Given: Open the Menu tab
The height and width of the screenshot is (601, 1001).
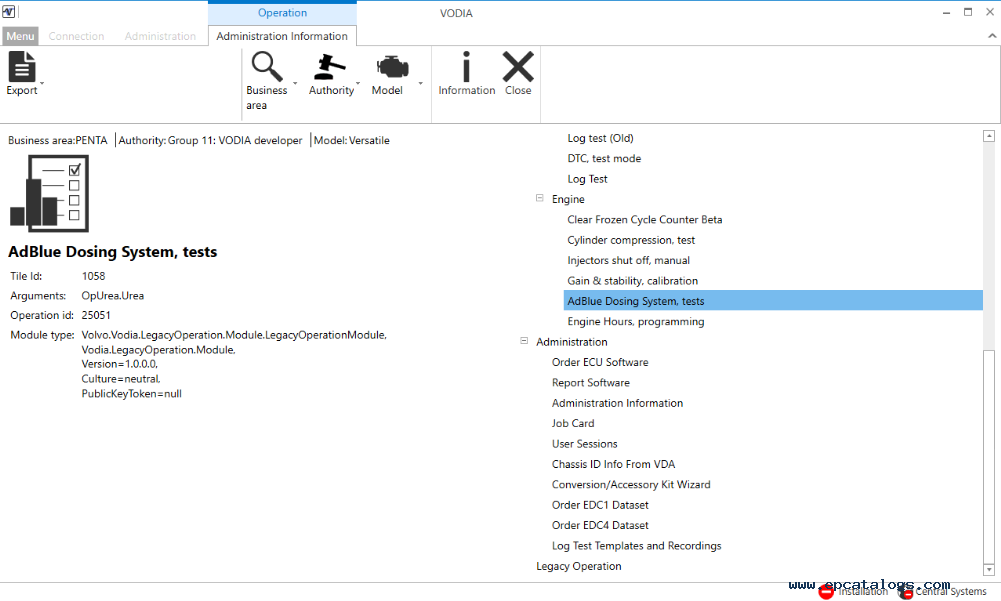Looking at the screenshot, I should (x=20, y=36).
